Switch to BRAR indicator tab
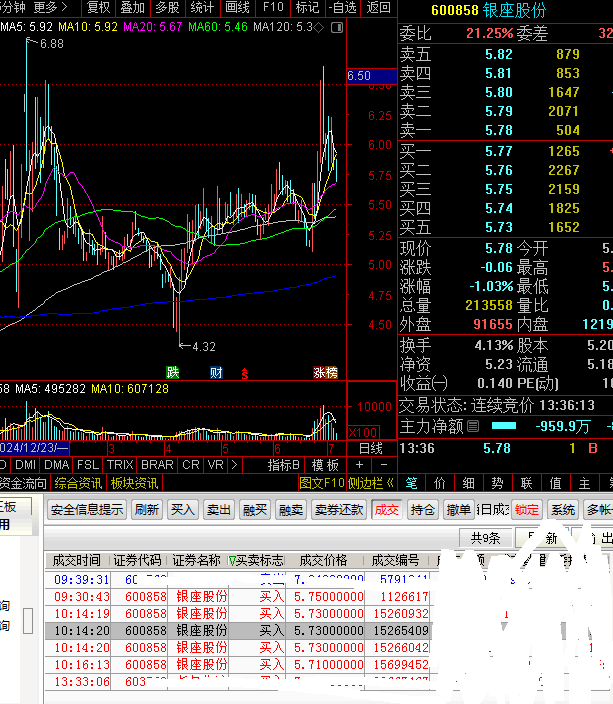613x704 pixels. [x=157, y=465]
